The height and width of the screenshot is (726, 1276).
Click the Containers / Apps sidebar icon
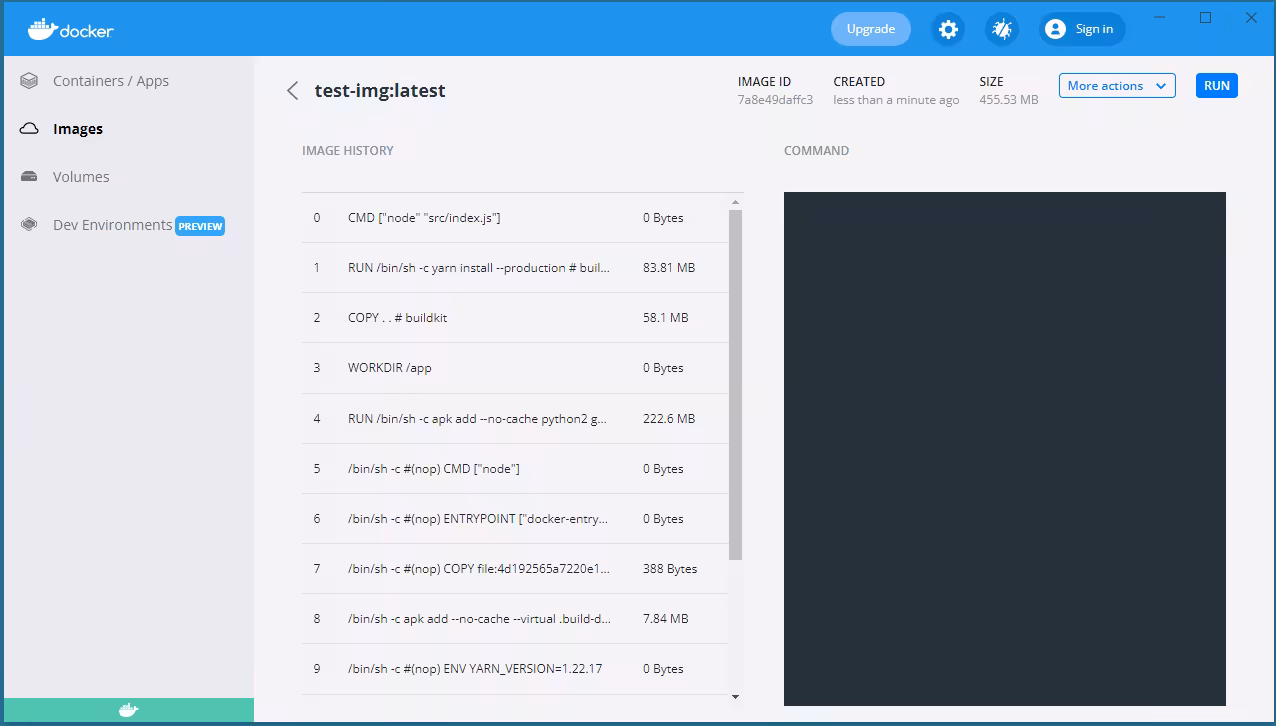[x=29, y=81]
